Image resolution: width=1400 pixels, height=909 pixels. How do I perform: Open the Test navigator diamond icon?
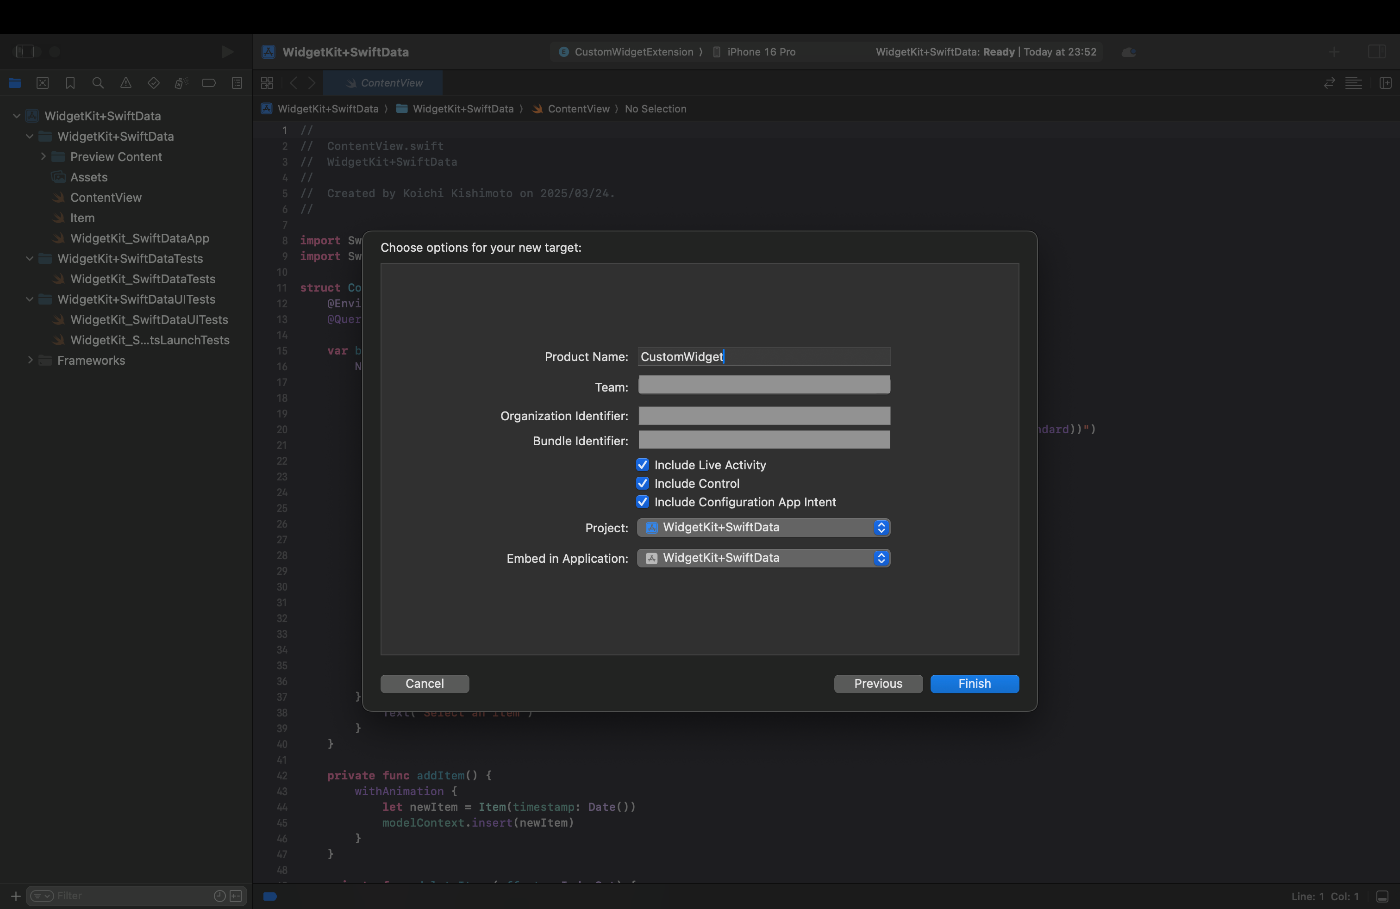(153, 83)
